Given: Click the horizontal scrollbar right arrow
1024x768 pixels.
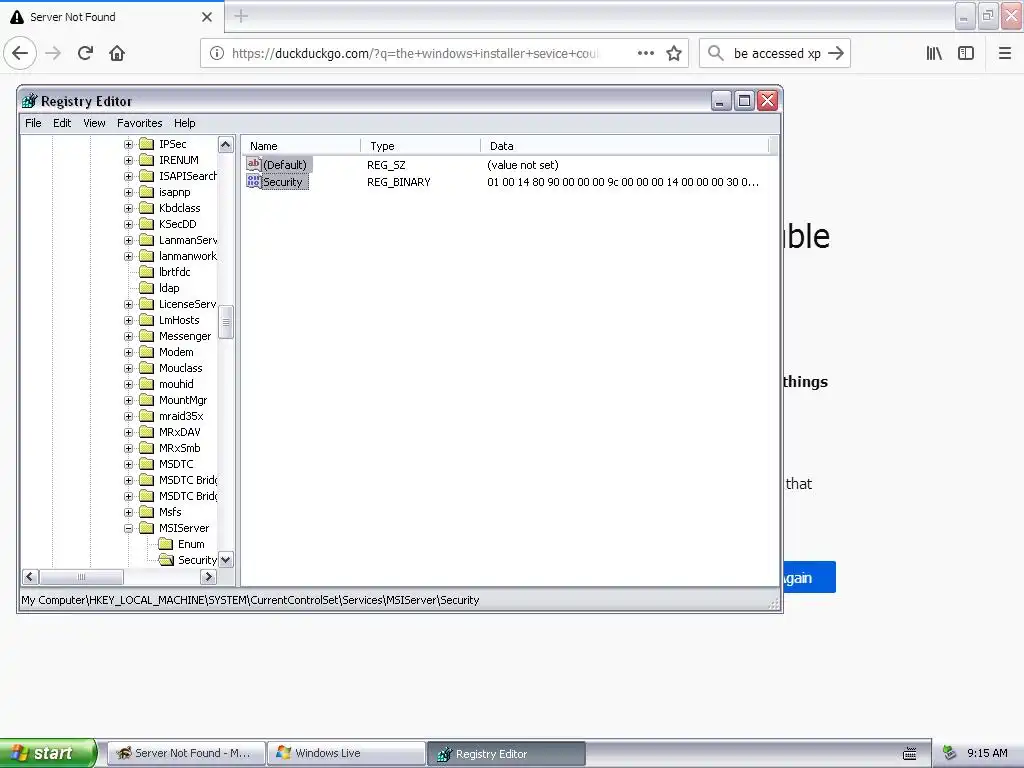Looking at the screenshot, I should (x=208, y=577).
